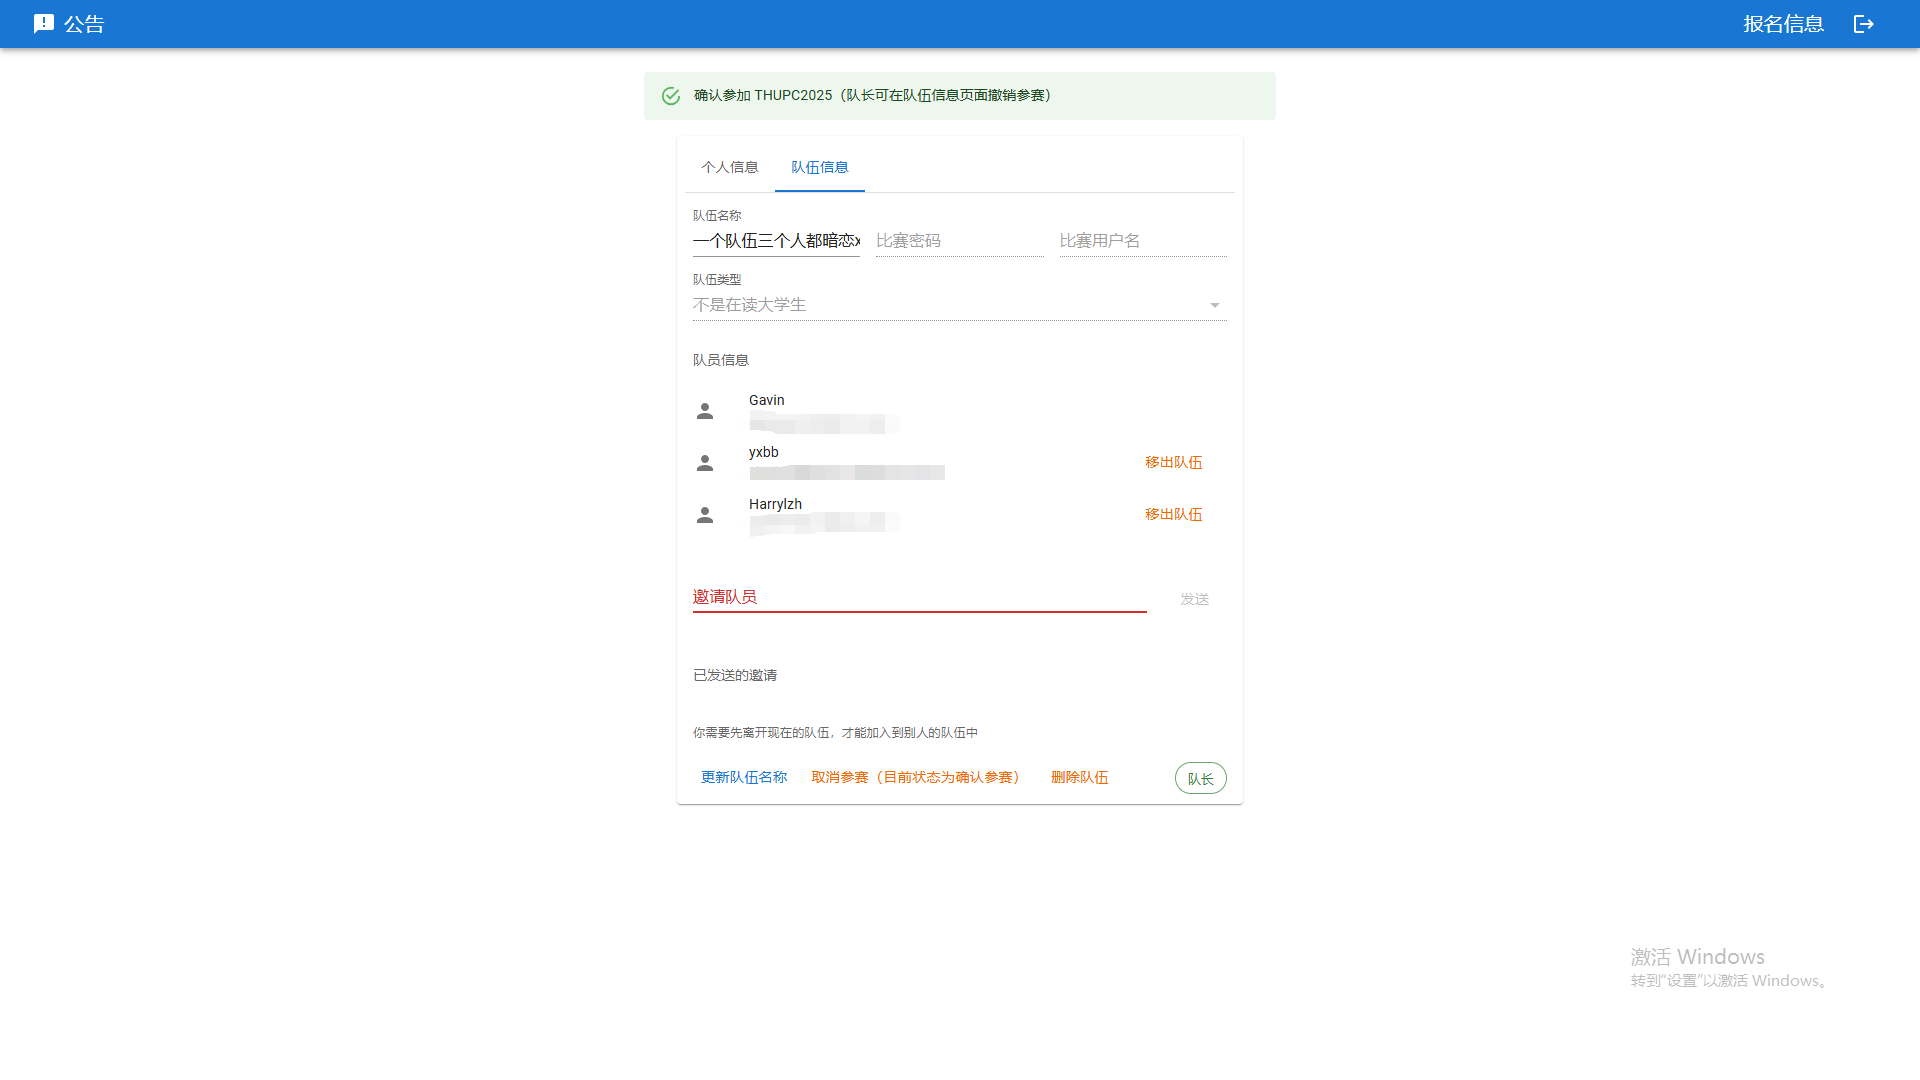Click the person icon next to yxbb
Image resolution: width=1920 pixels, height=1080 pixels.
pos(704,462)
